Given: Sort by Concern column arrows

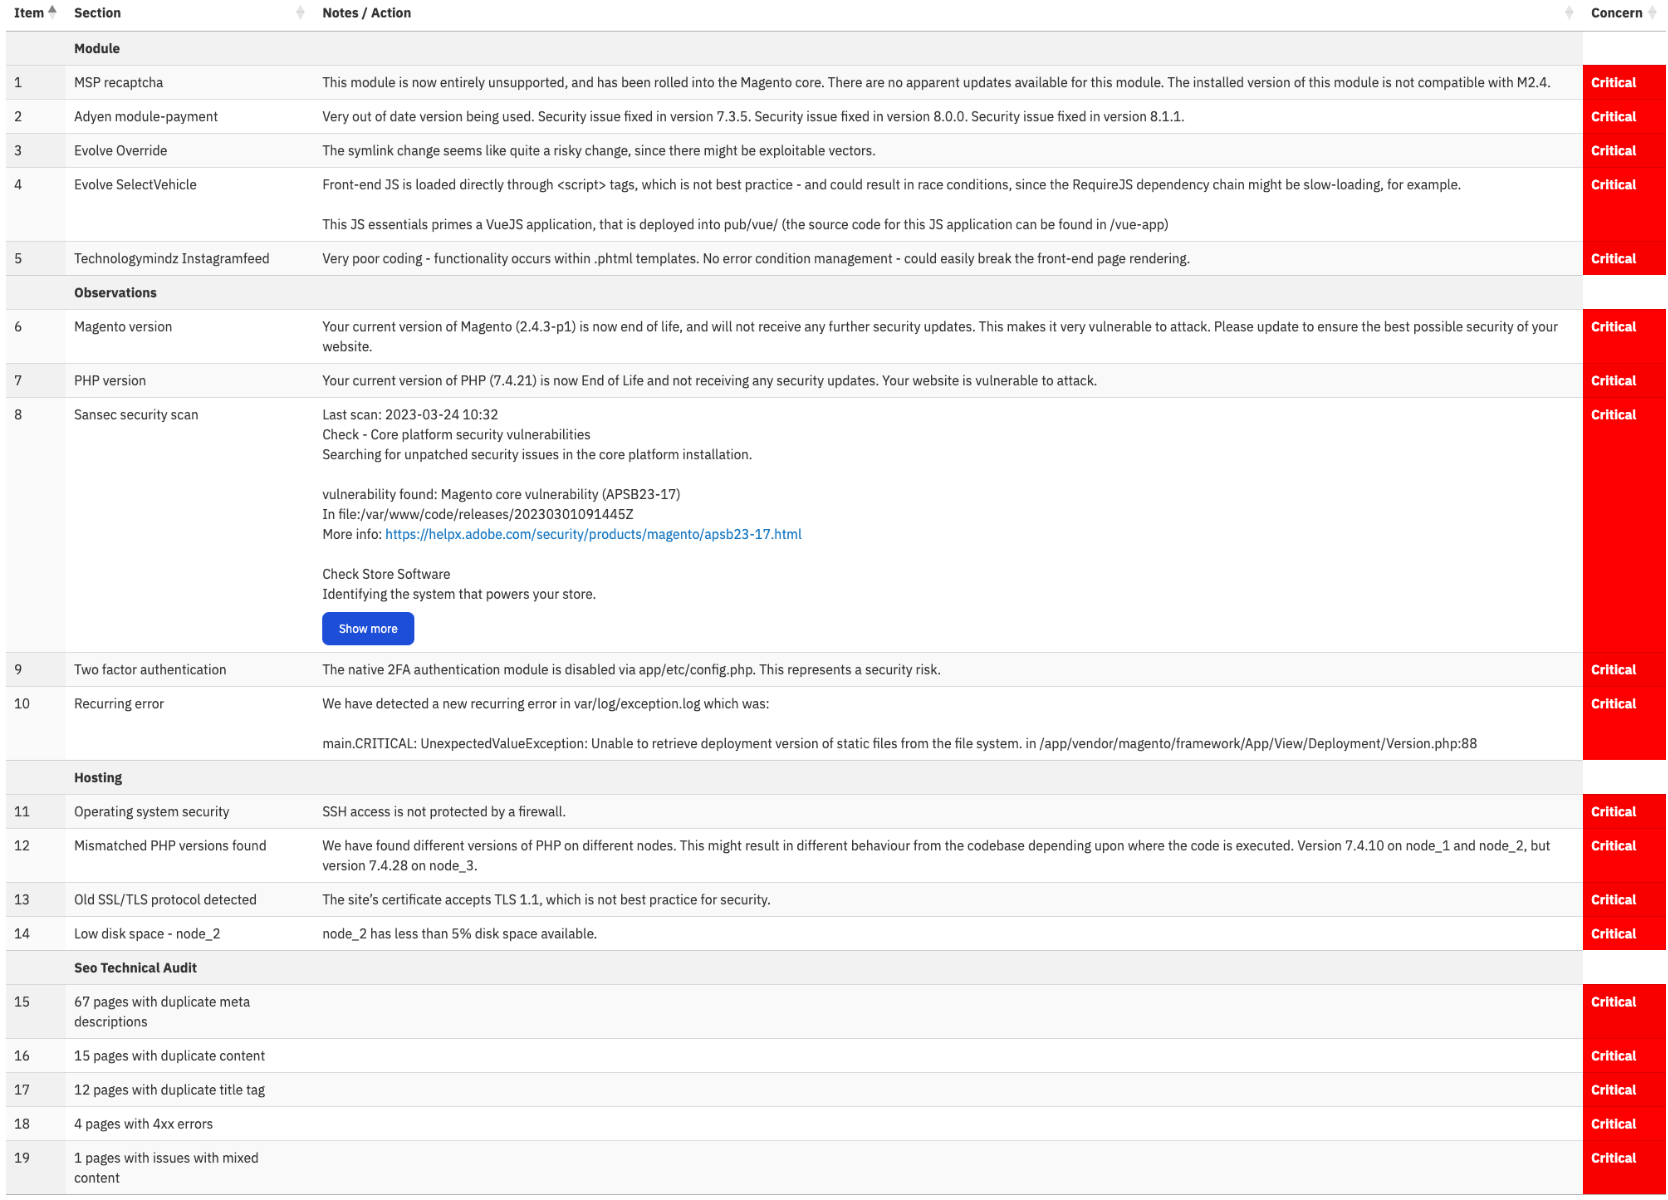Looking at the screenshot, I should tap(1653, 13).
